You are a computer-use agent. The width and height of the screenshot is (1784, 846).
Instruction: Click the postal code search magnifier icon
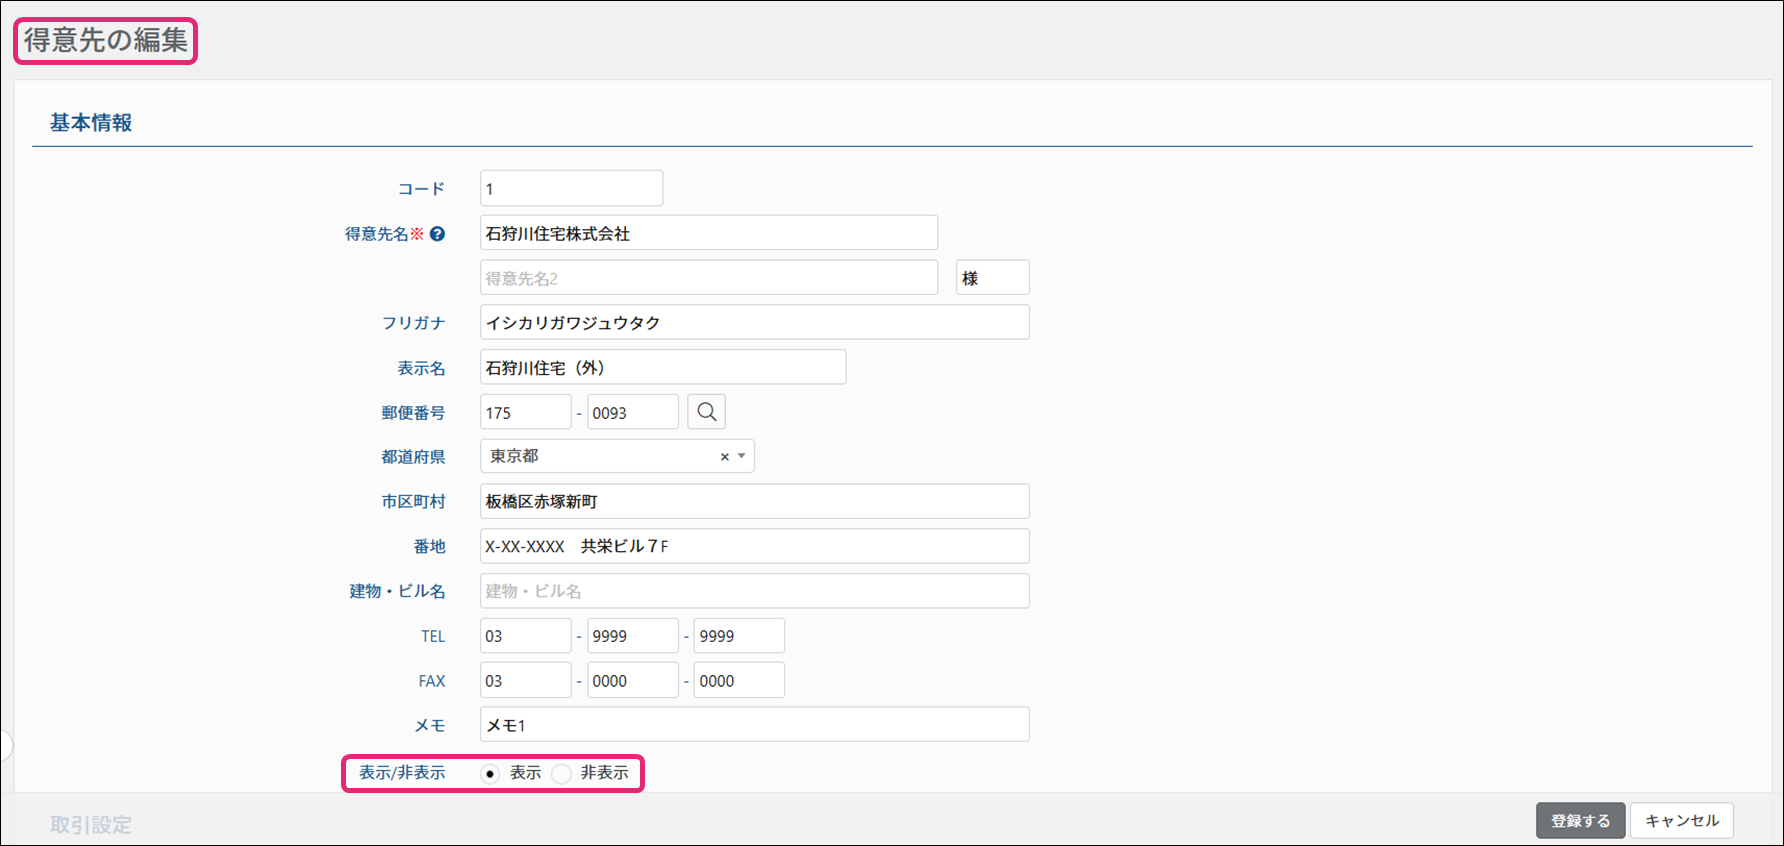click(707, 412)
